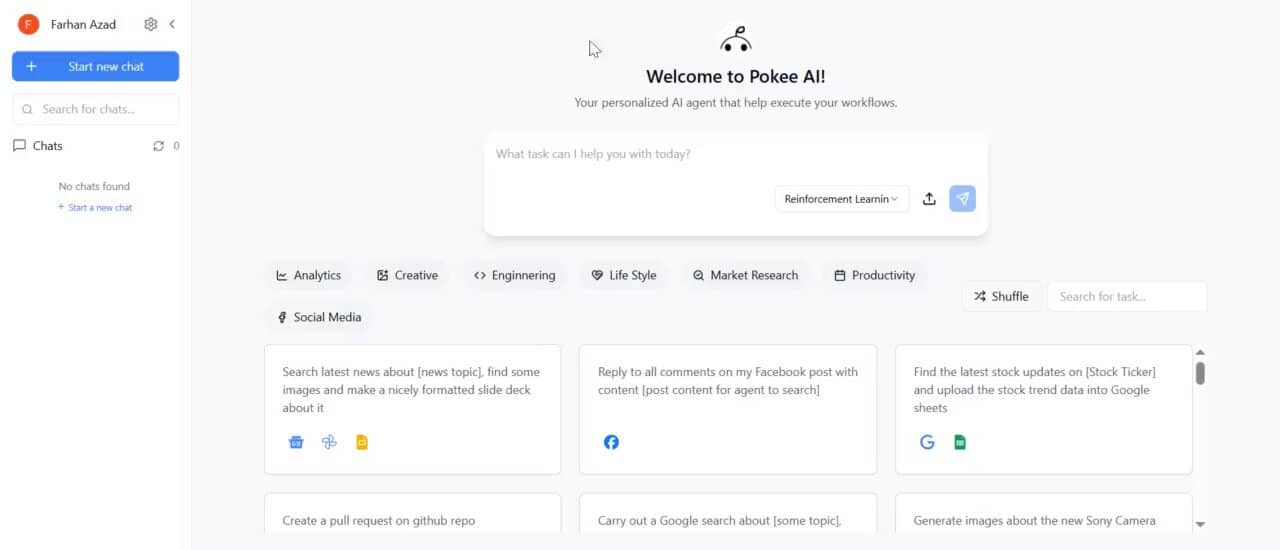Click the Google Sheets icon on the stock card
Viewport: 1280px width, 550px height.
960,442
